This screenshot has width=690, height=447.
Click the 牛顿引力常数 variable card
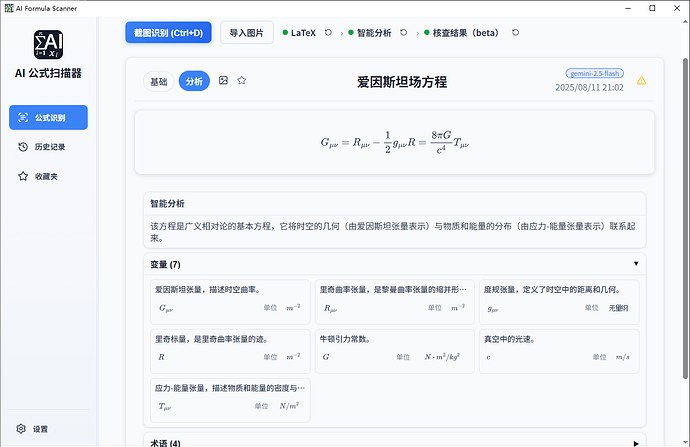click(395, 351)
